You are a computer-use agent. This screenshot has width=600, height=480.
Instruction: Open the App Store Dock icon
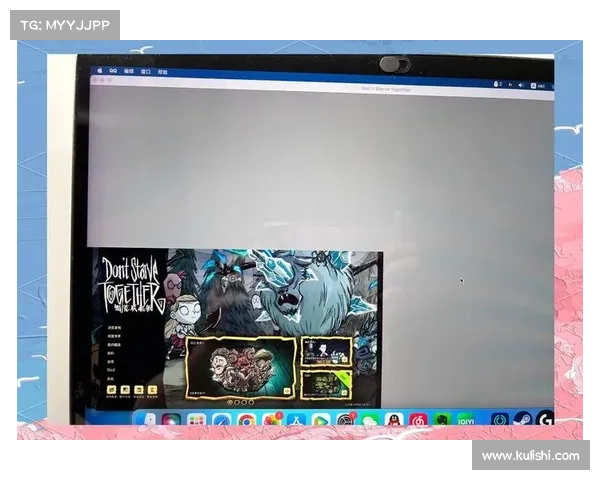pos(296,420)
